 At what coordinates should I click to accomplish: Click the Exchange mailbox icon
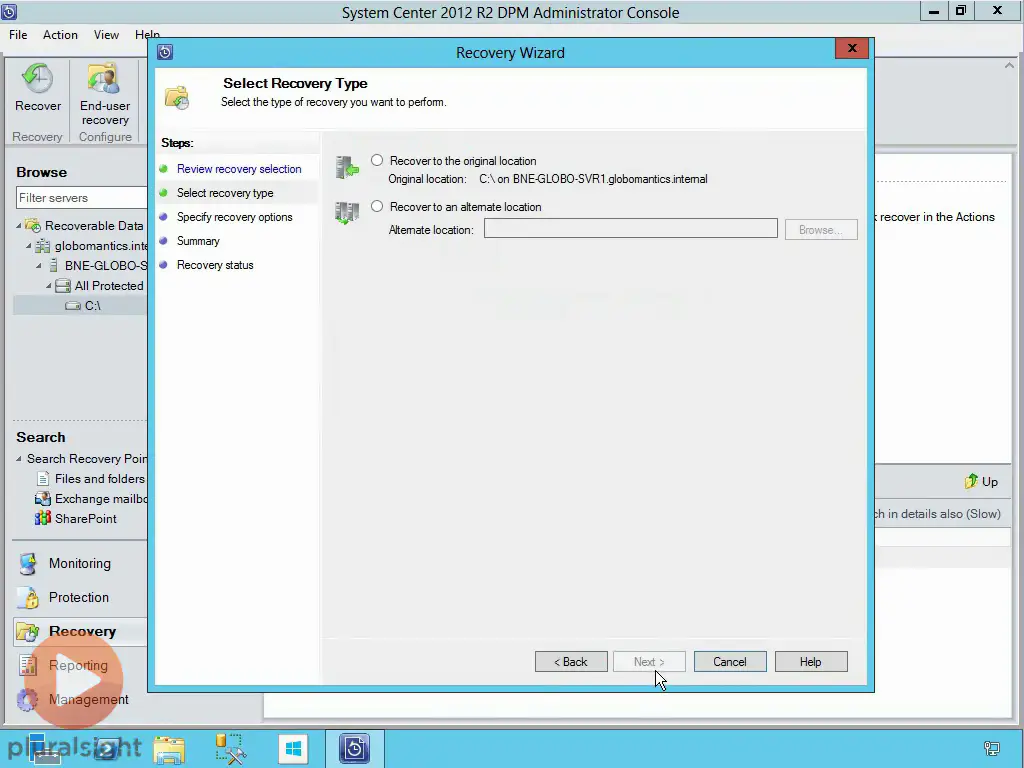pos(42,498)
